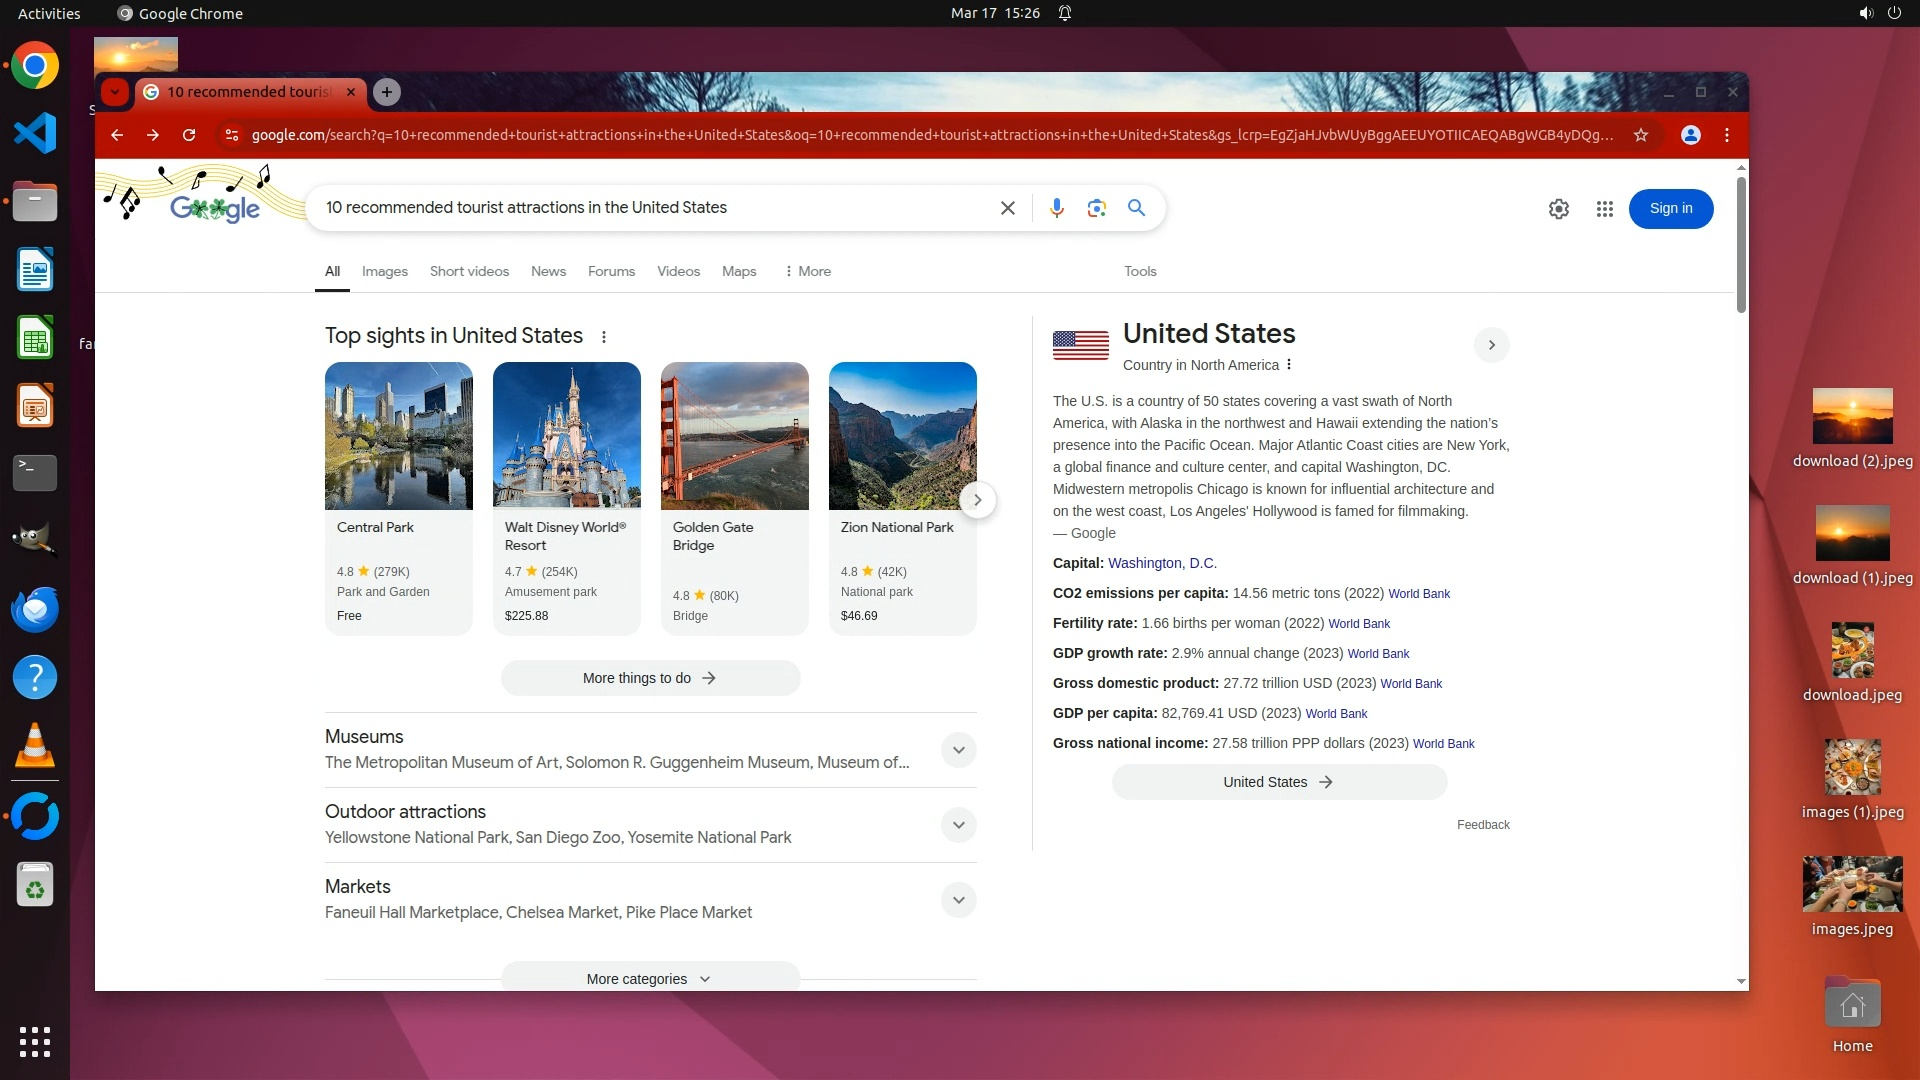The height and width of the screenshot is (1080, 1920).
Task: Open the More categories dropdown
Action: (x=649, y=979)
